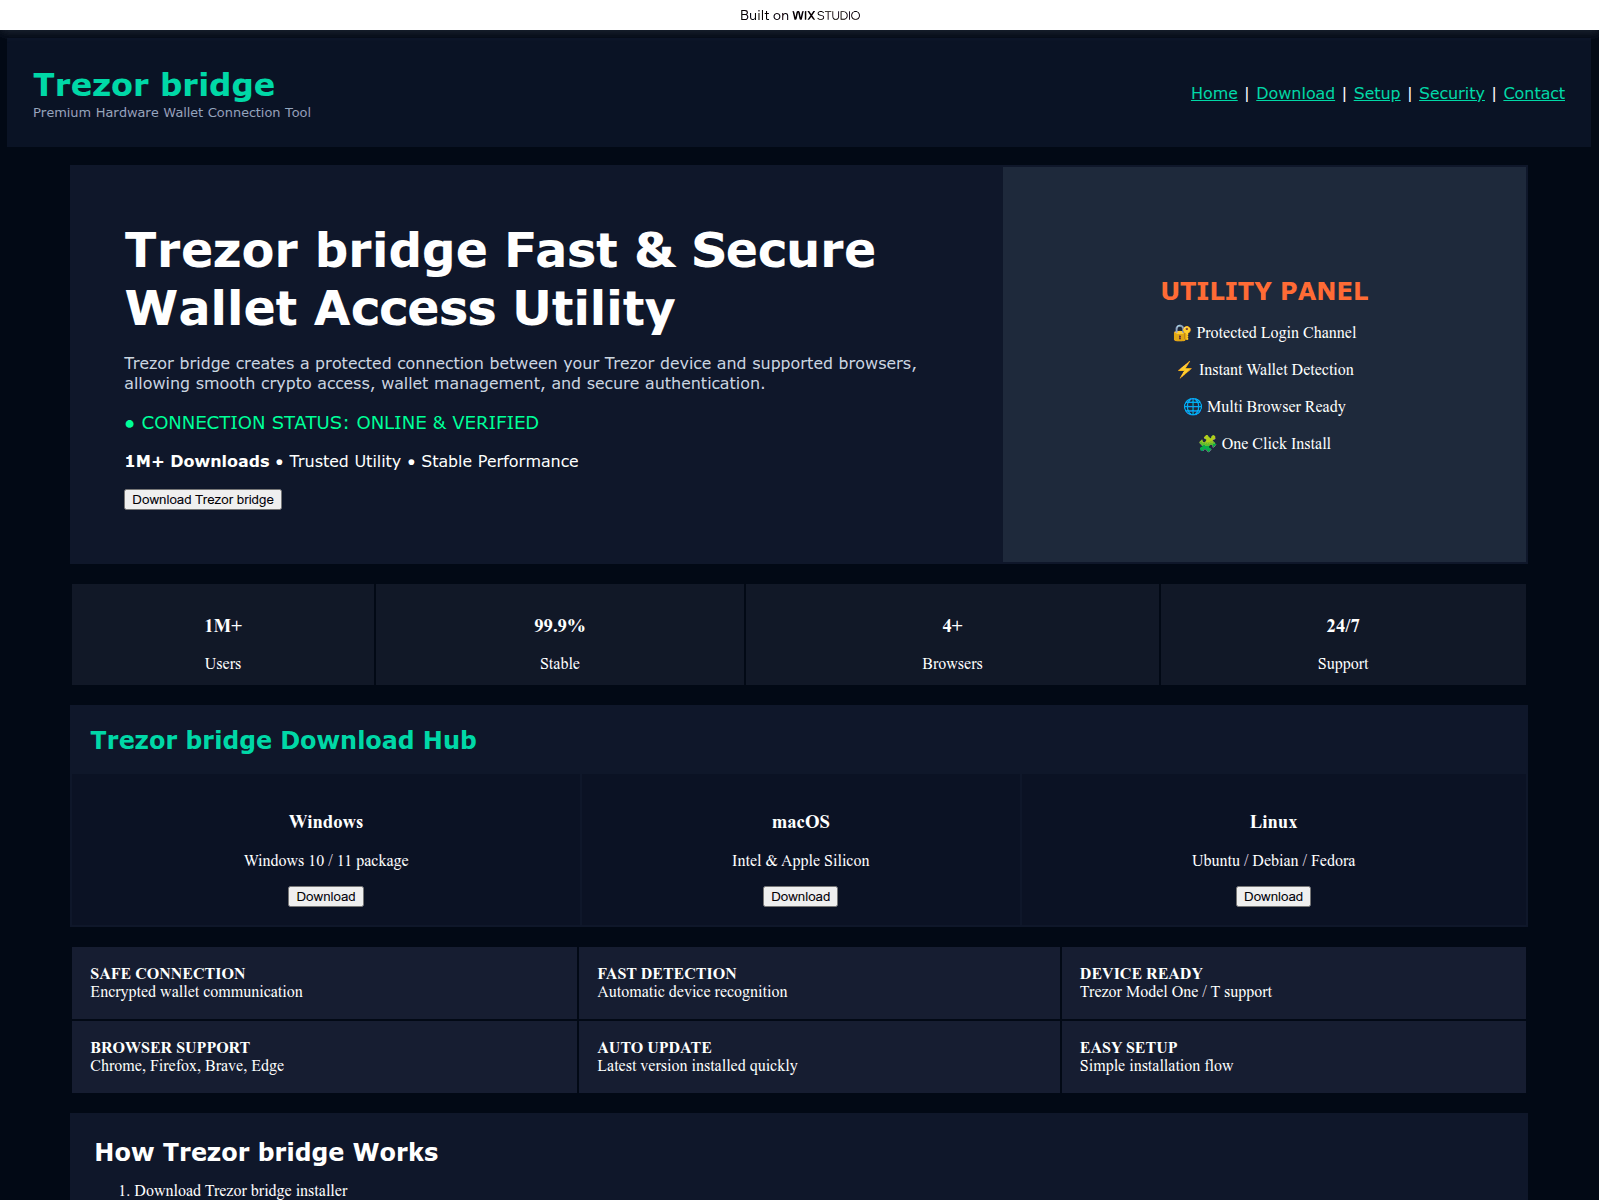The height and width of the screenshot is (1200, 1600).
Task: Click the 1M+ Downloads trust line
Action: coord(351,461)
